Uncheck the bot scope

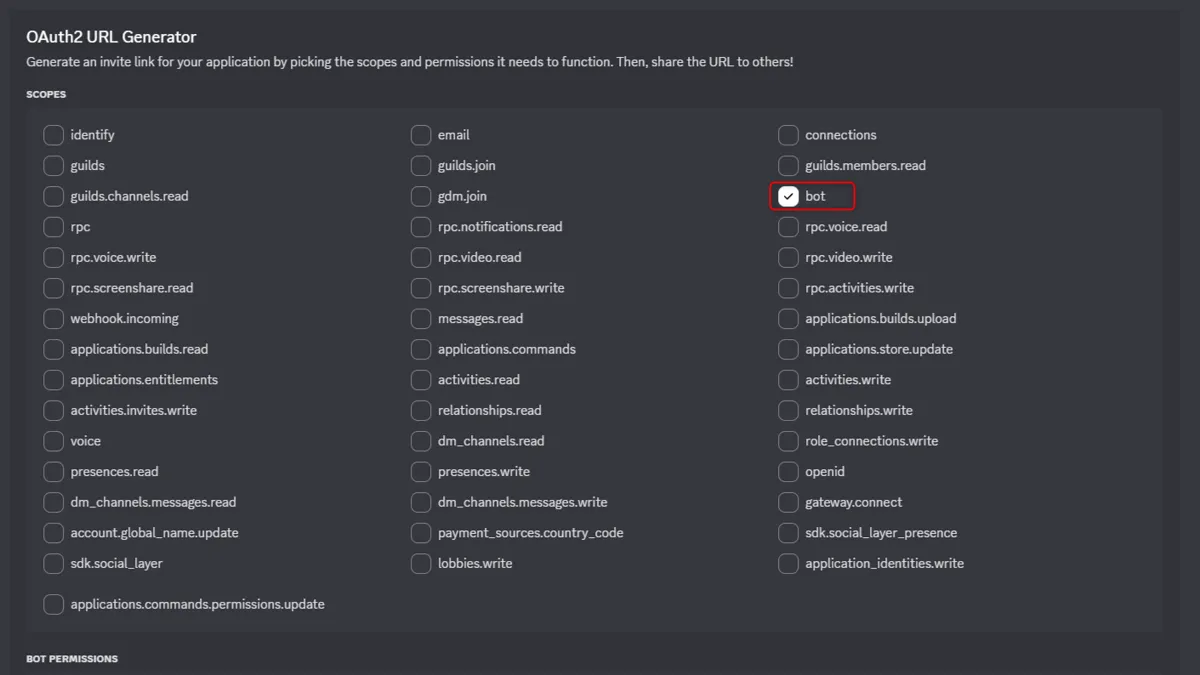[x=787, y=196]
